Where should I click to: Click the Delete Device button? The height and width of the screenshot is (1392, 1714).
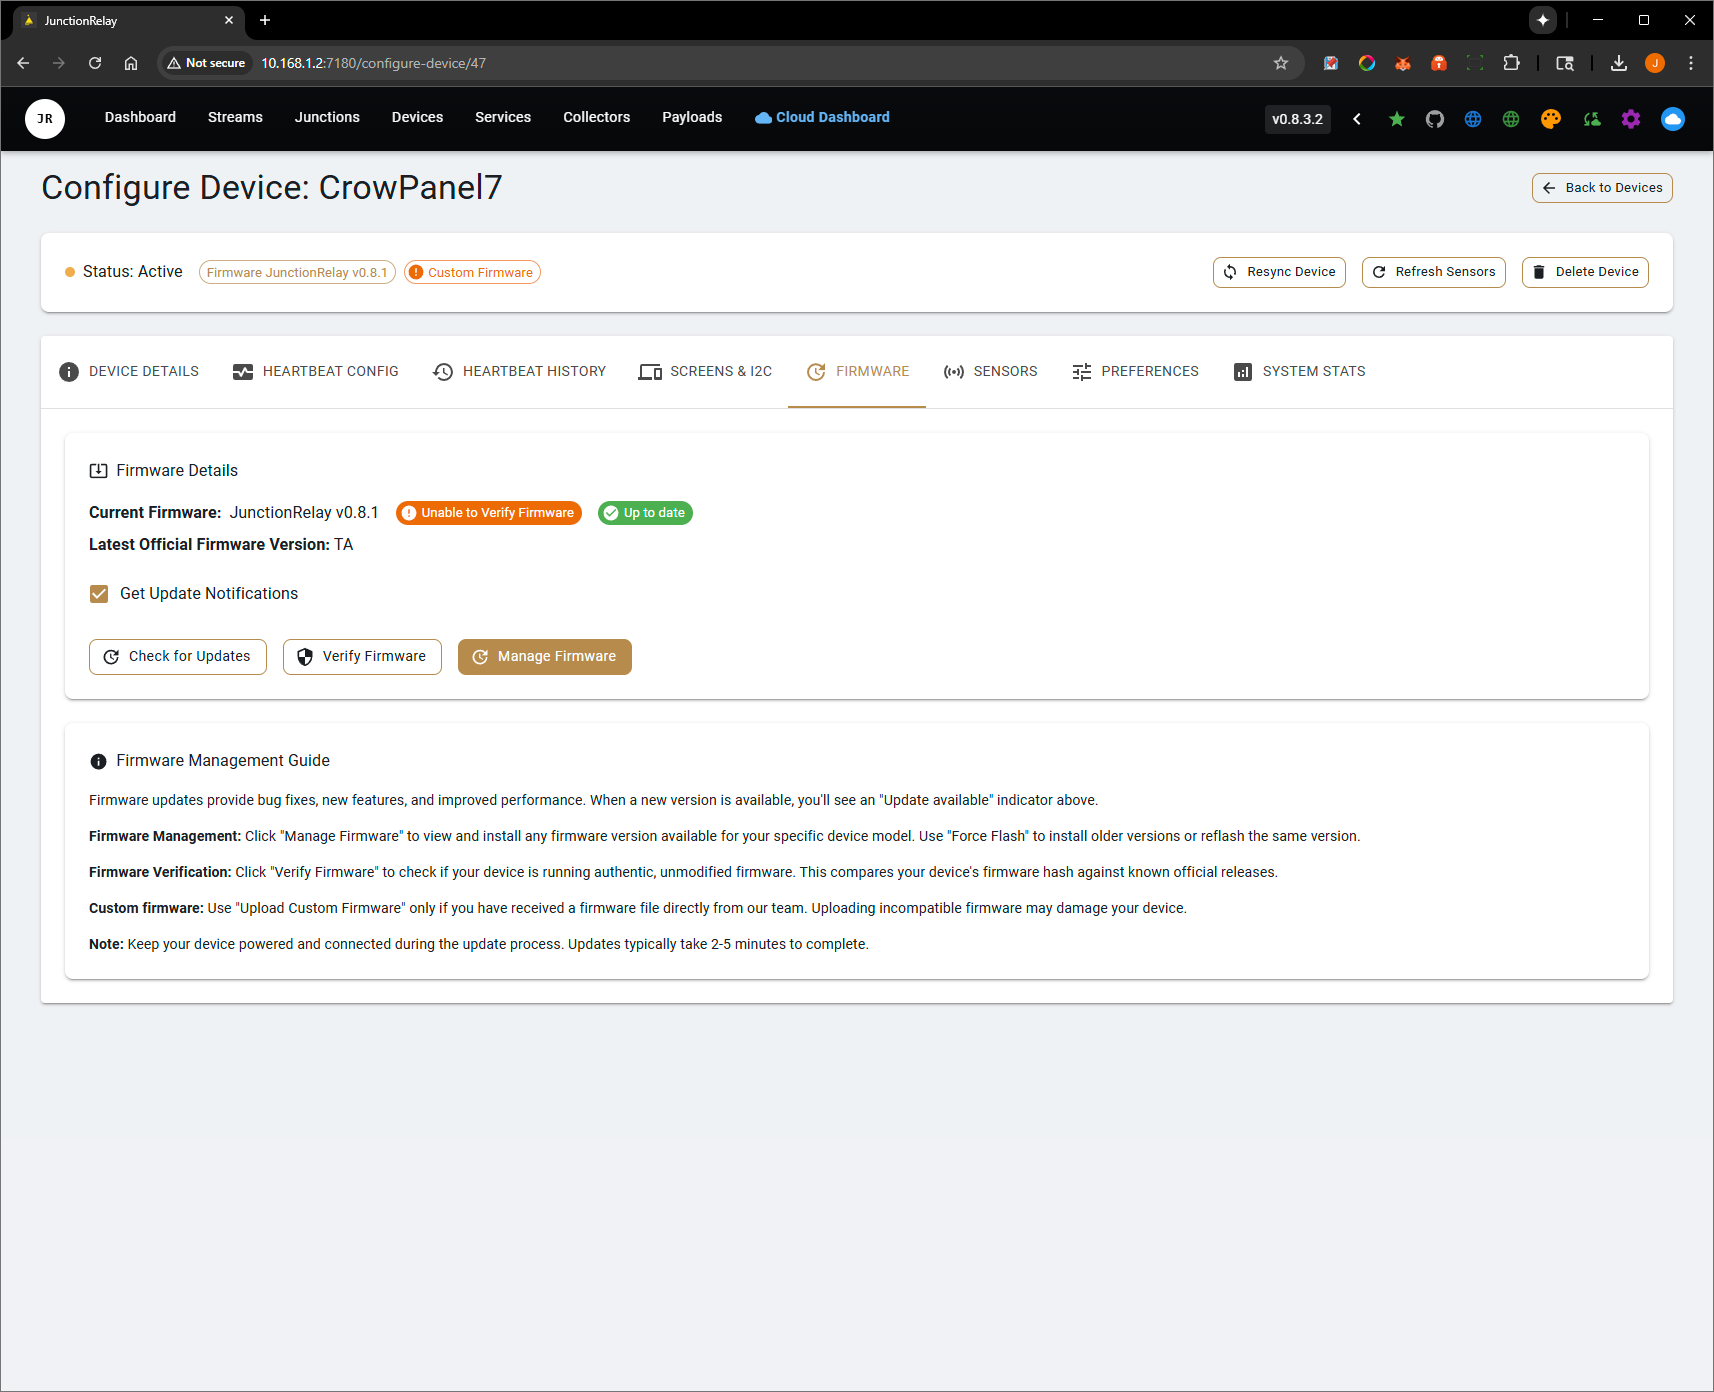point(1585,272)
